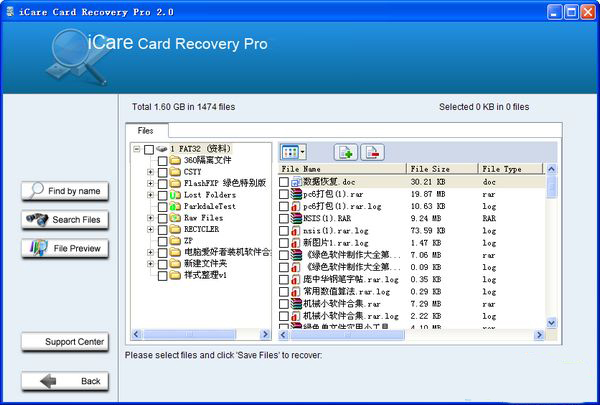Tick the NSIS(1).RAR file checkbox
600x405 pixels.
284,219
